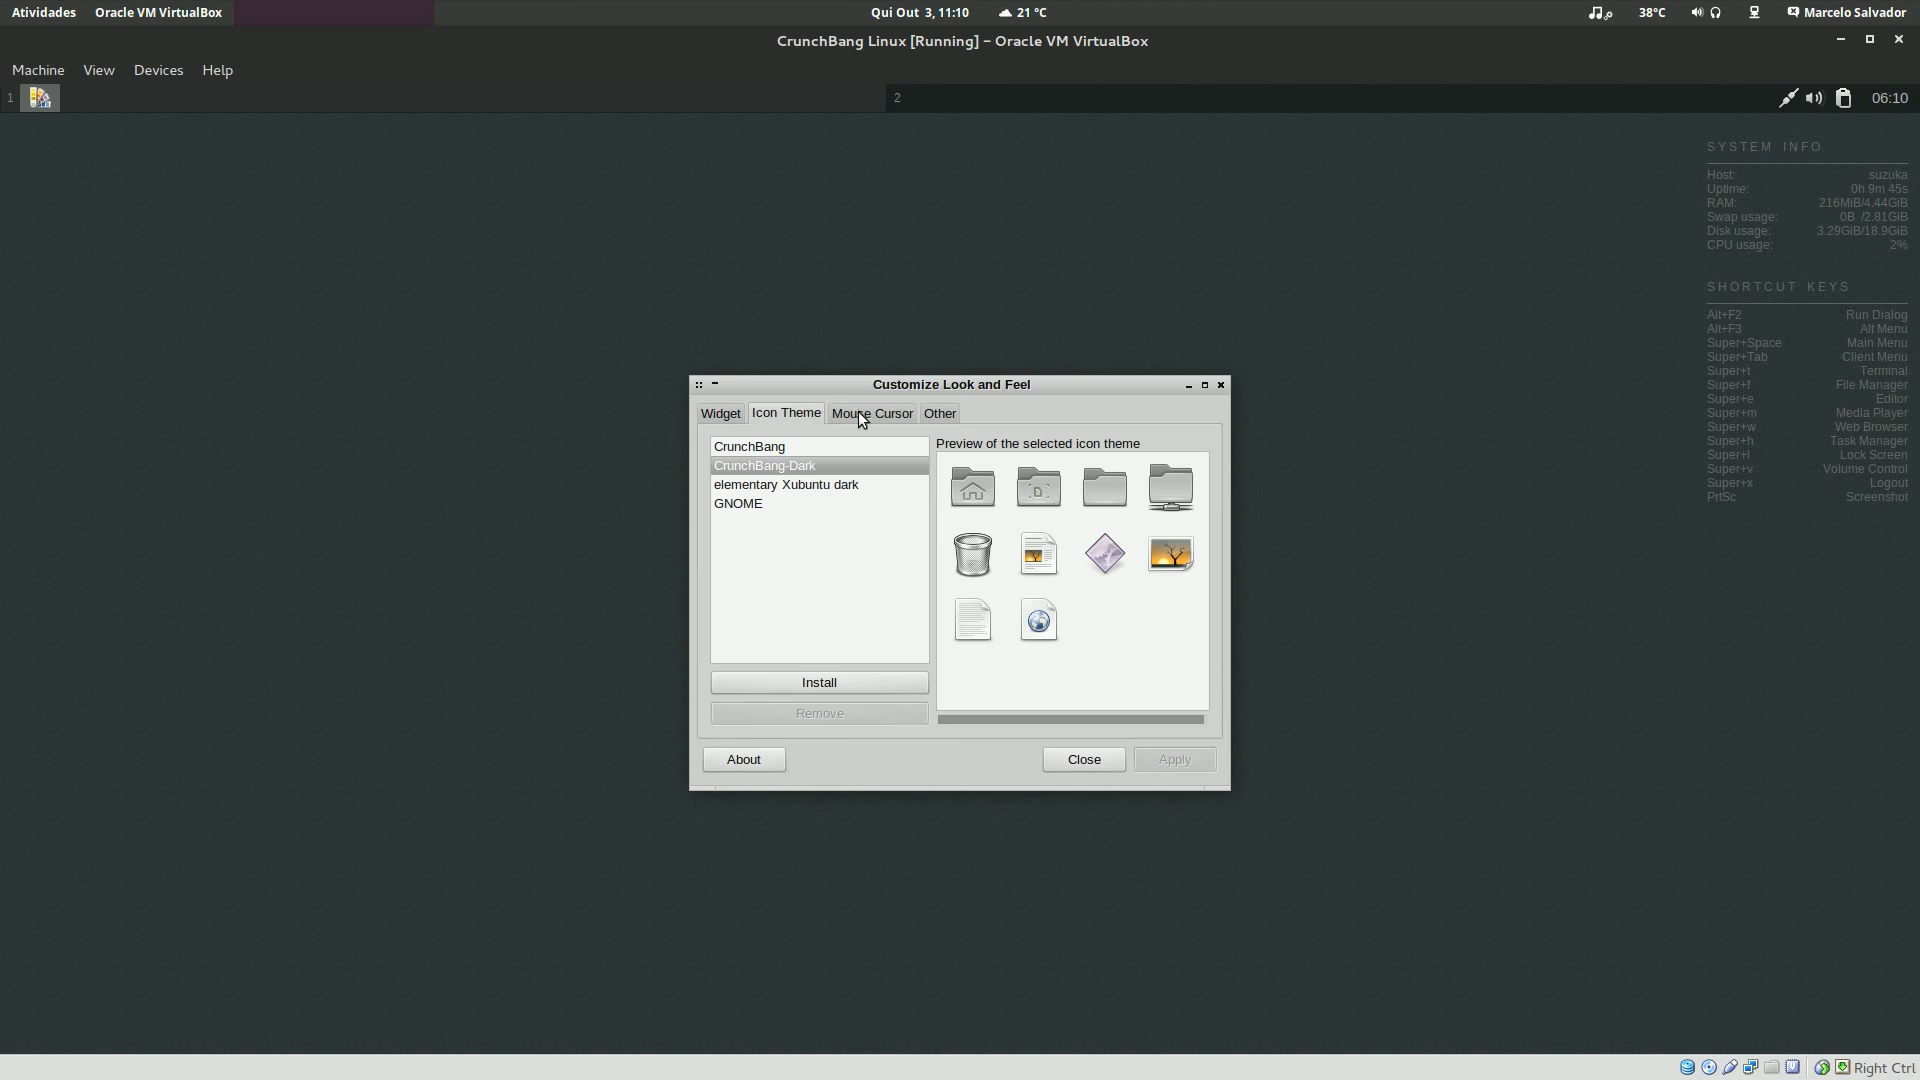
Task: Click the desktop folder preview icon
Action: (x=1038, y=487)
